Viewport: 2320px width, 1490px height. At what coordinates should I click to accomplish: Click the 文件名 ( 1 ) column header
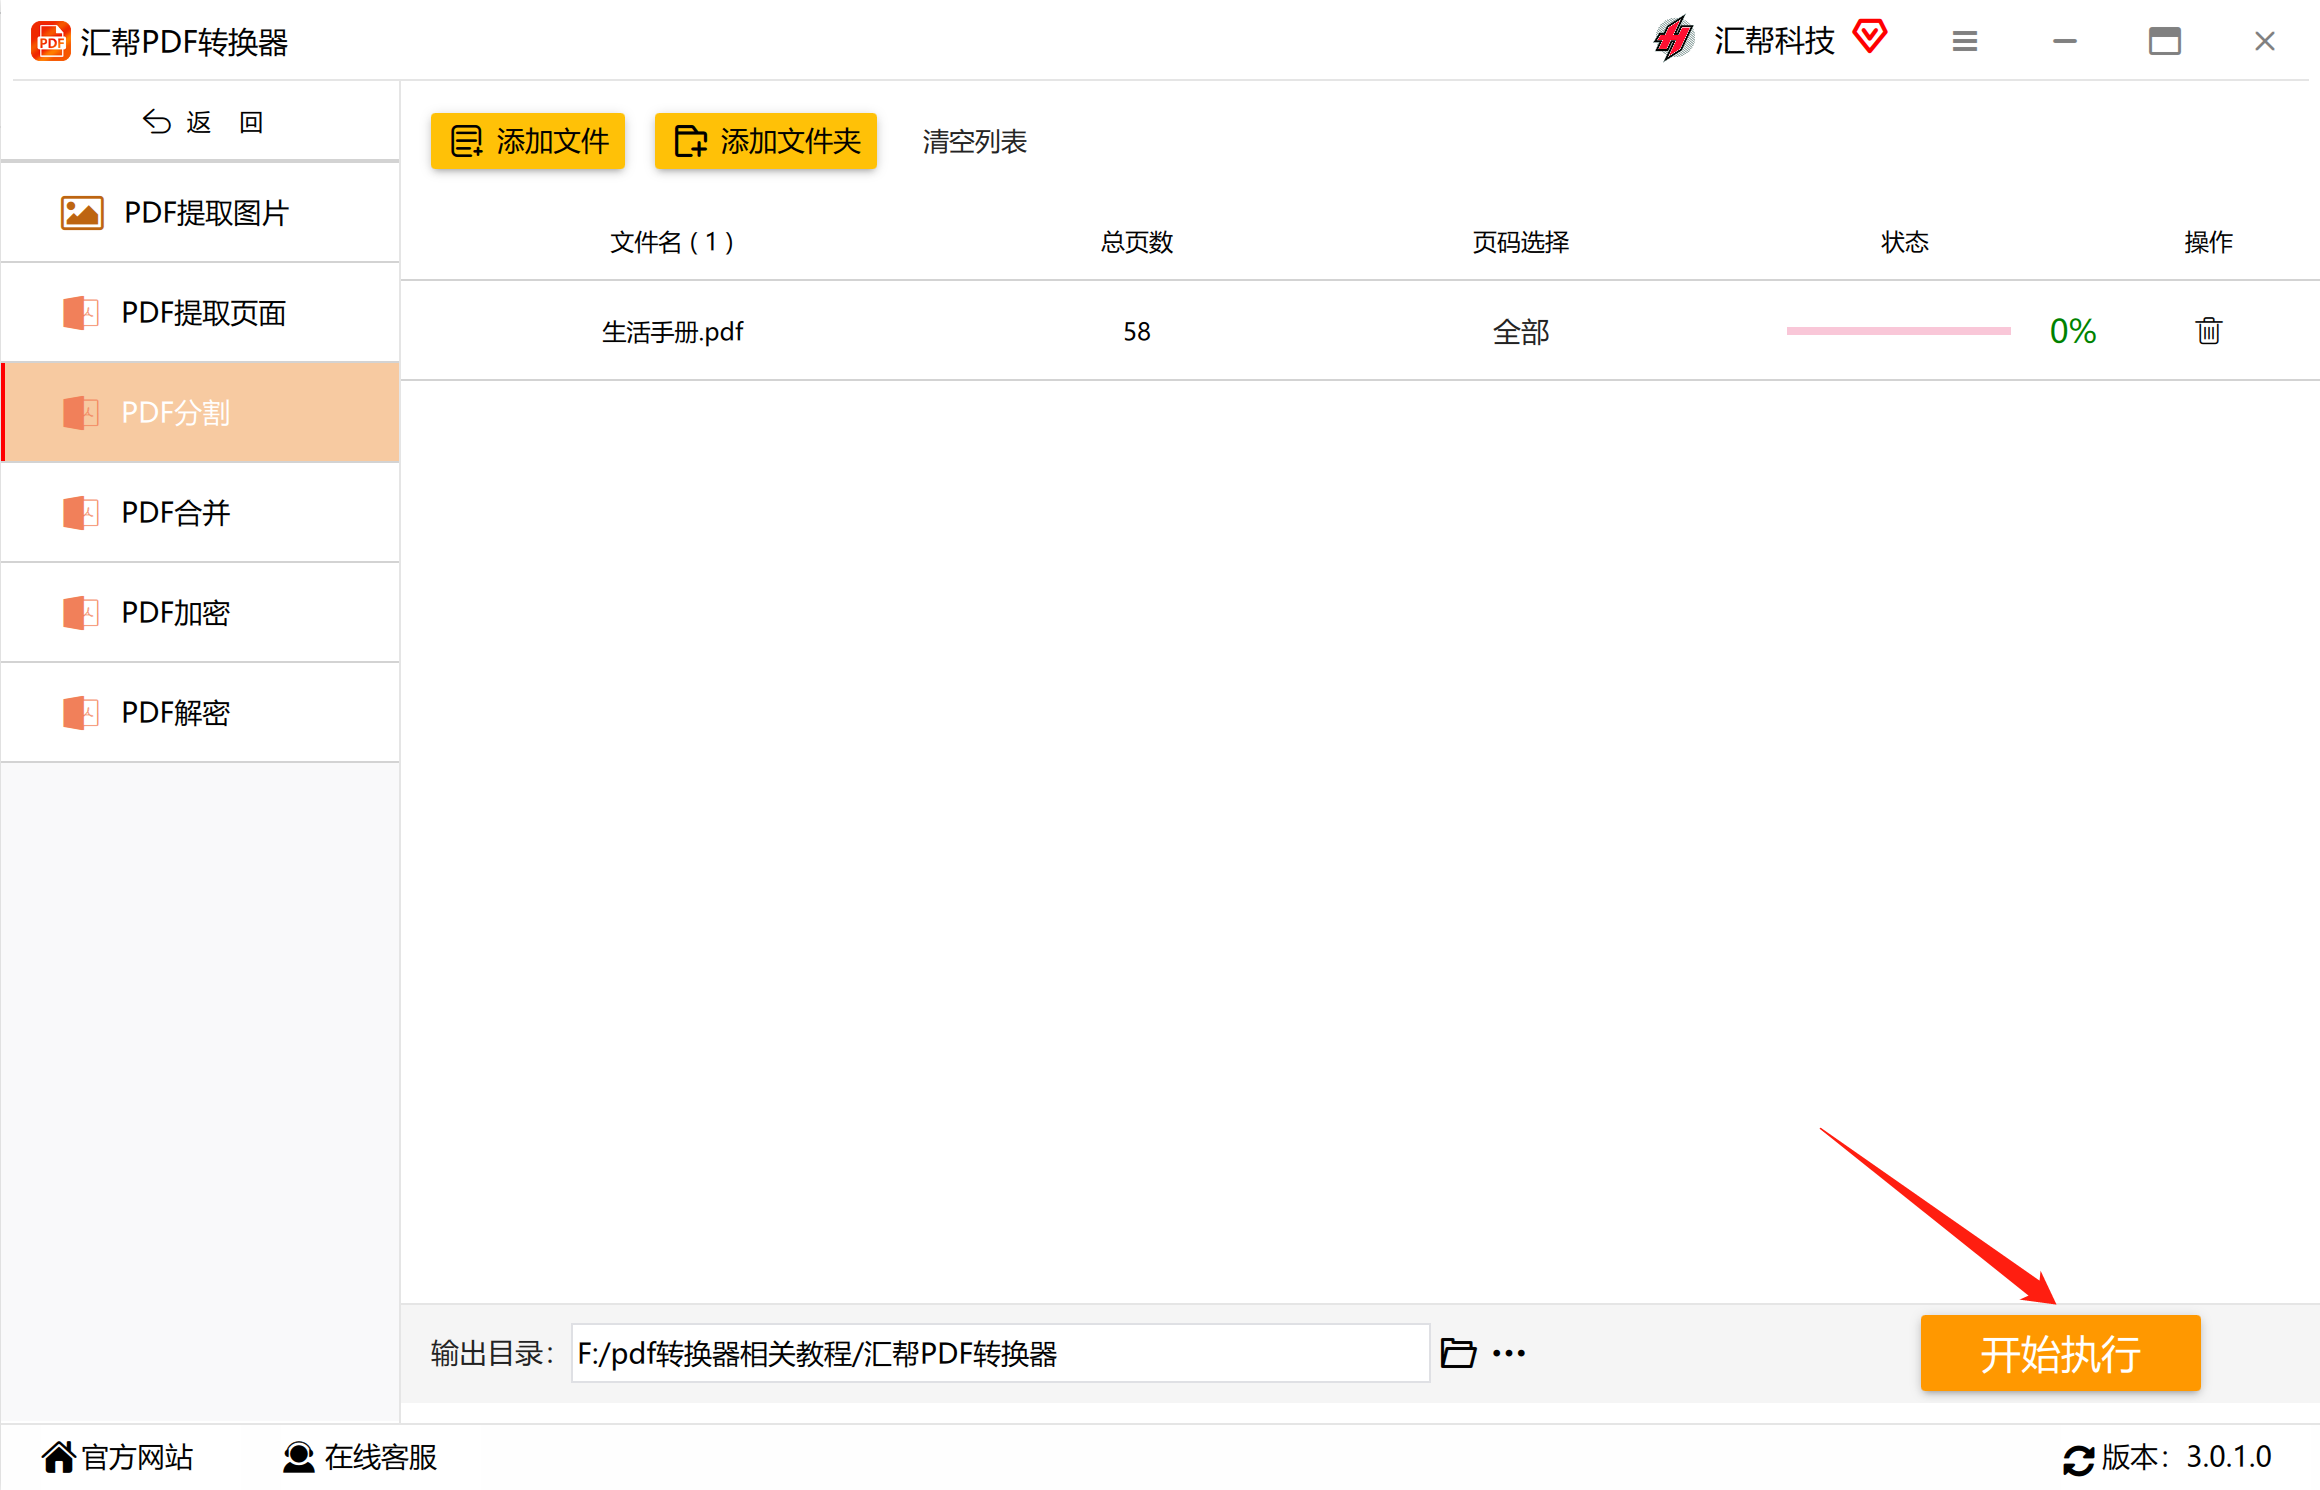pyautogui.click(x=672, y=242)
